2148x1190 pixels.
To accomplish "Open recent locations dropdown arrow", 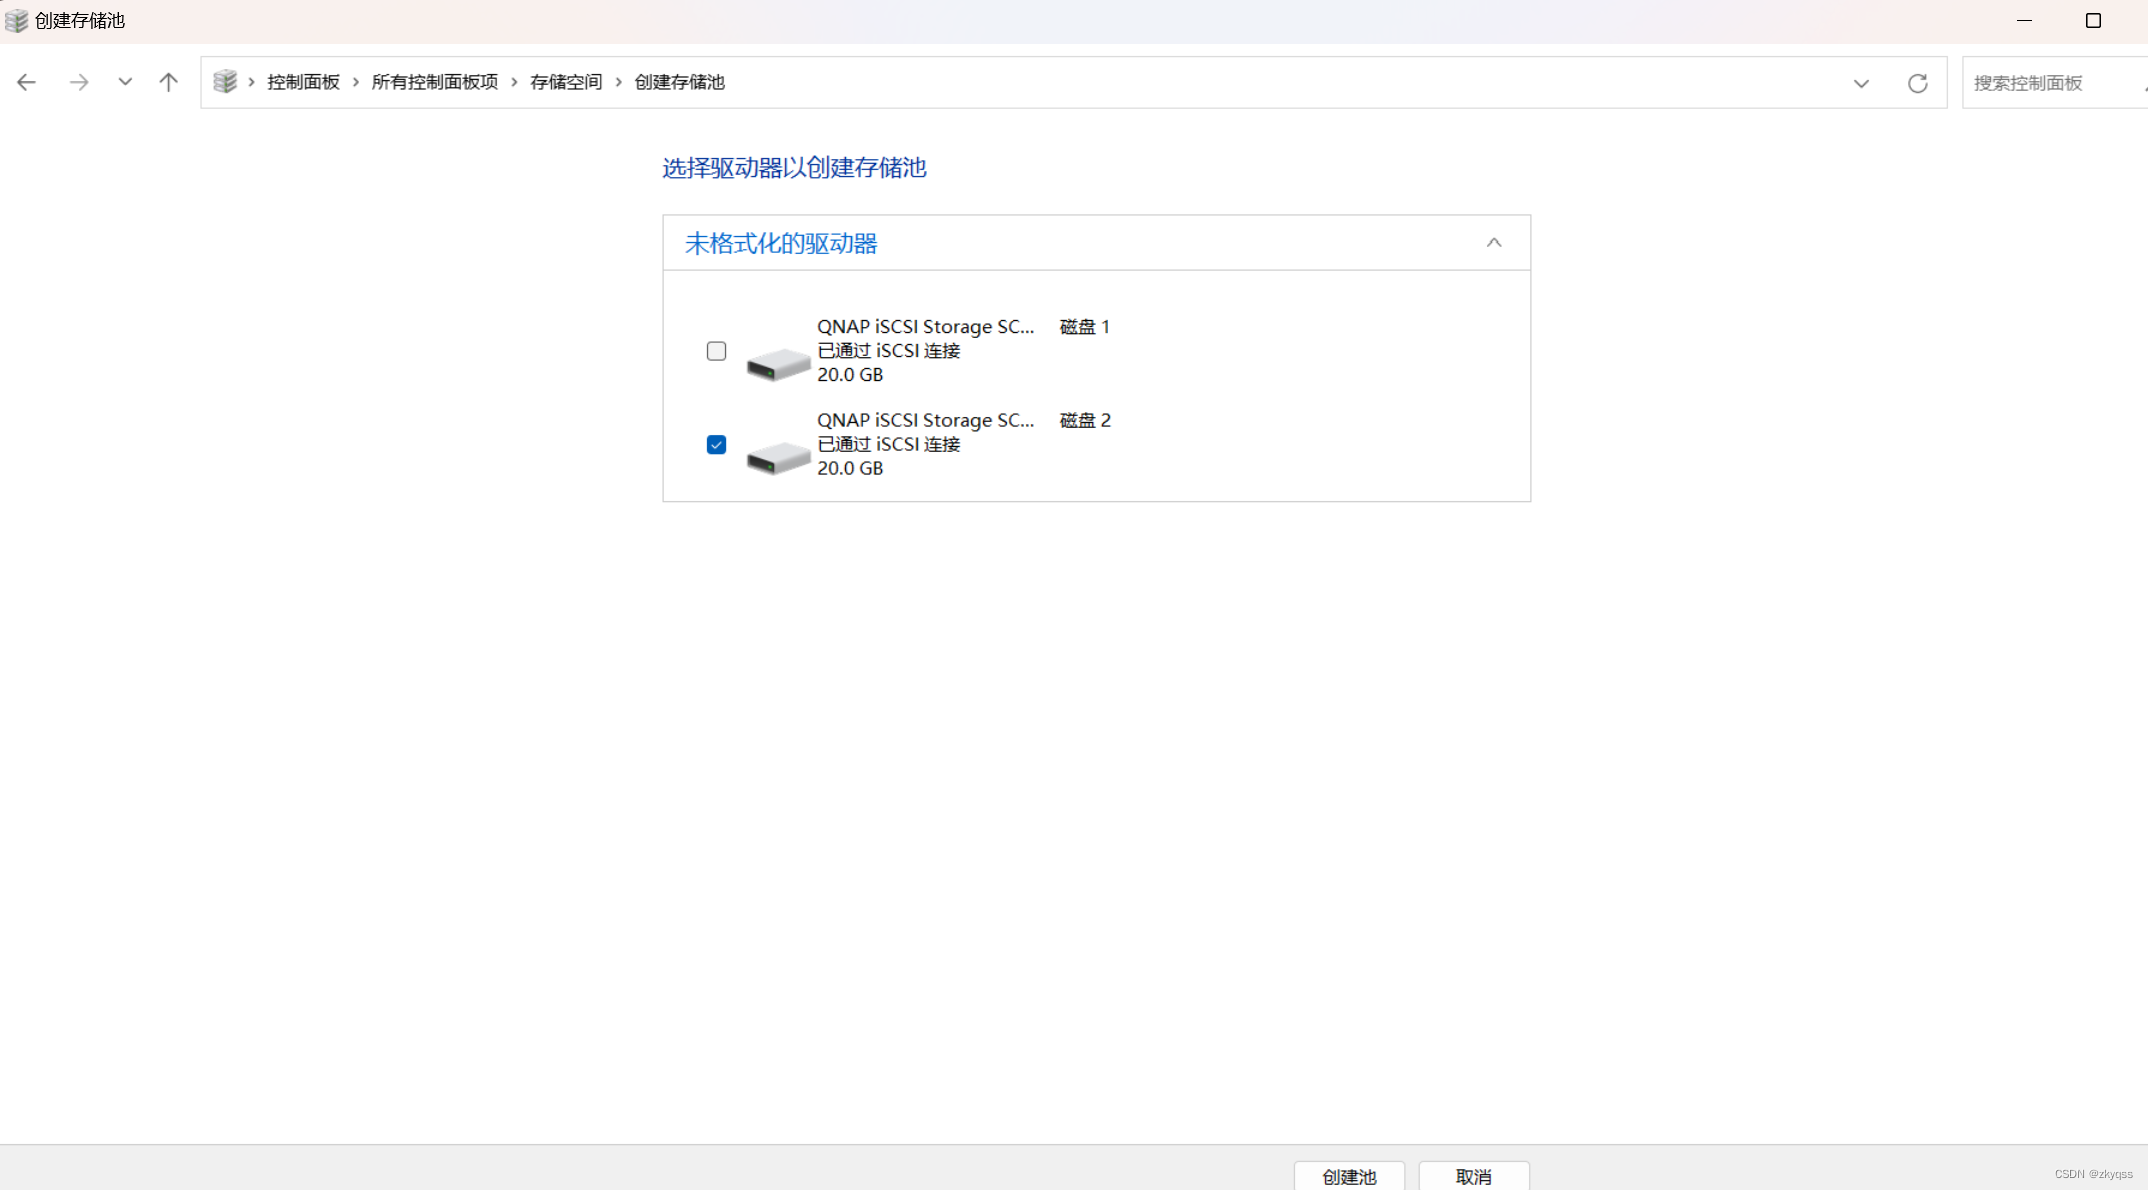I will pos(125,82).
